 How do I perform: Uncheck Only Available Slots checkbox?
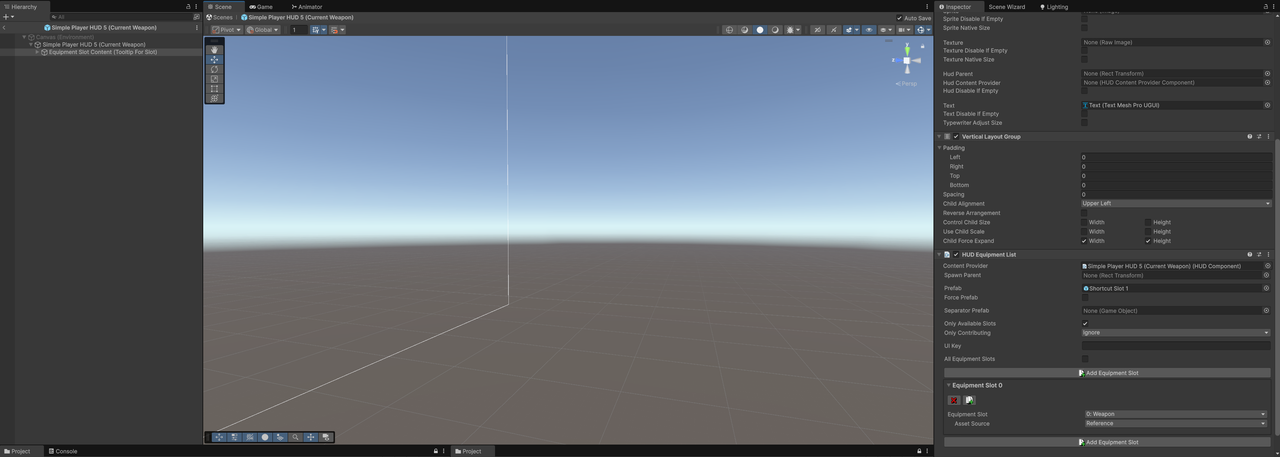point(1084,324)
